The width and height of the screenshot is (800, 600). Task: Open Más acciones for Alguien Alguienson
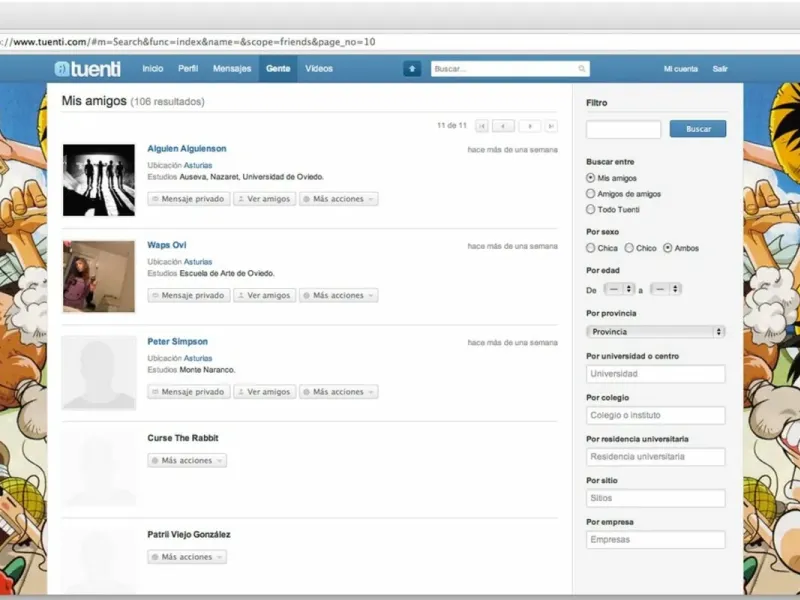[x=339, y=199]
